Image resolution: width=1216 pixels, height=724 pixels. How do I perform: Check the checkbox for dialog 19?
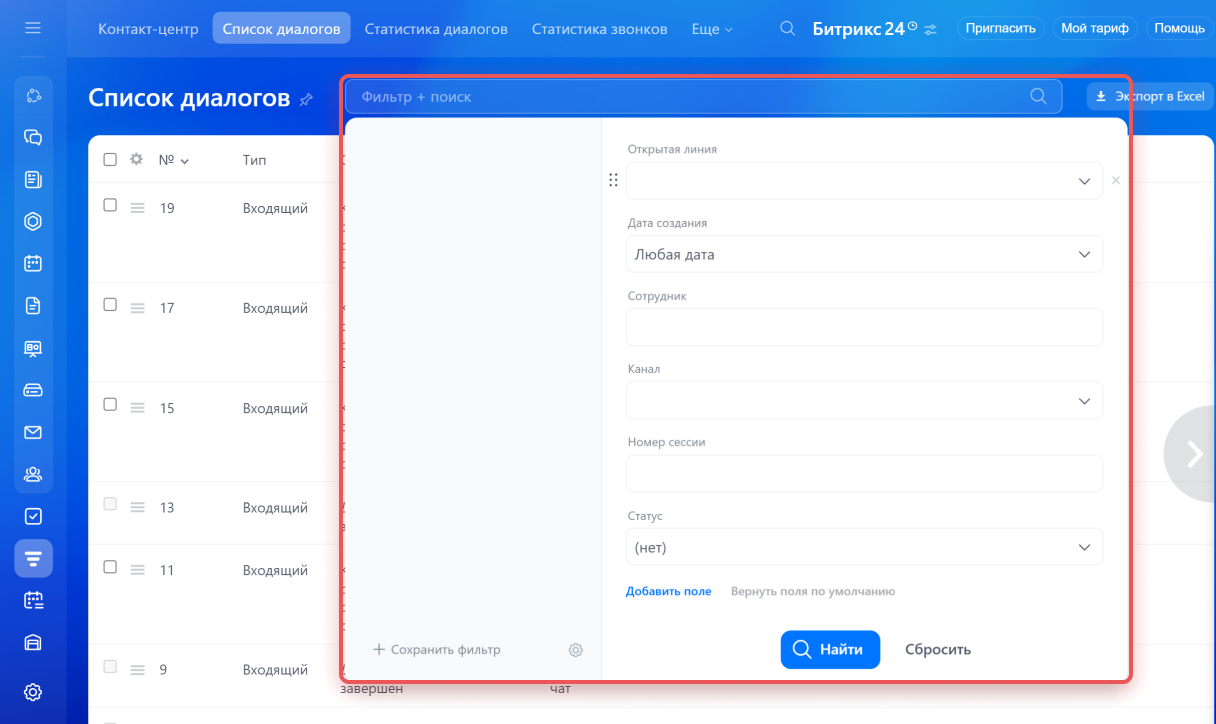pyautogui.click(x=110, y=204)
